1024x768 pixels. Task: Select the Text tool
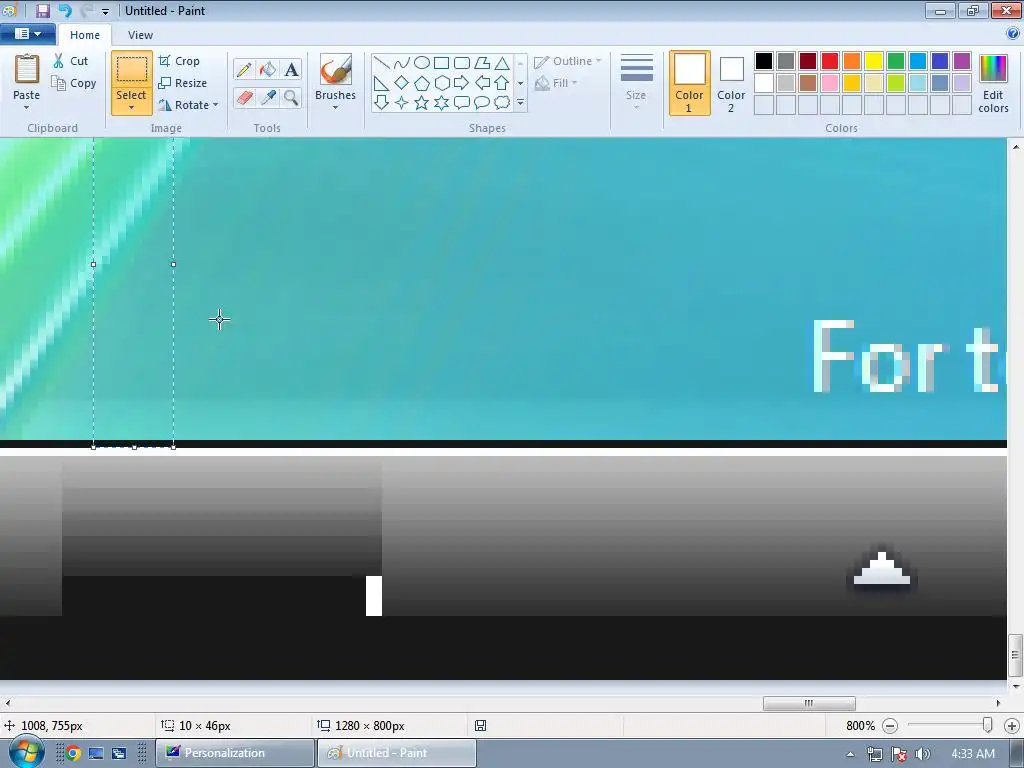(x=291, y=69)
